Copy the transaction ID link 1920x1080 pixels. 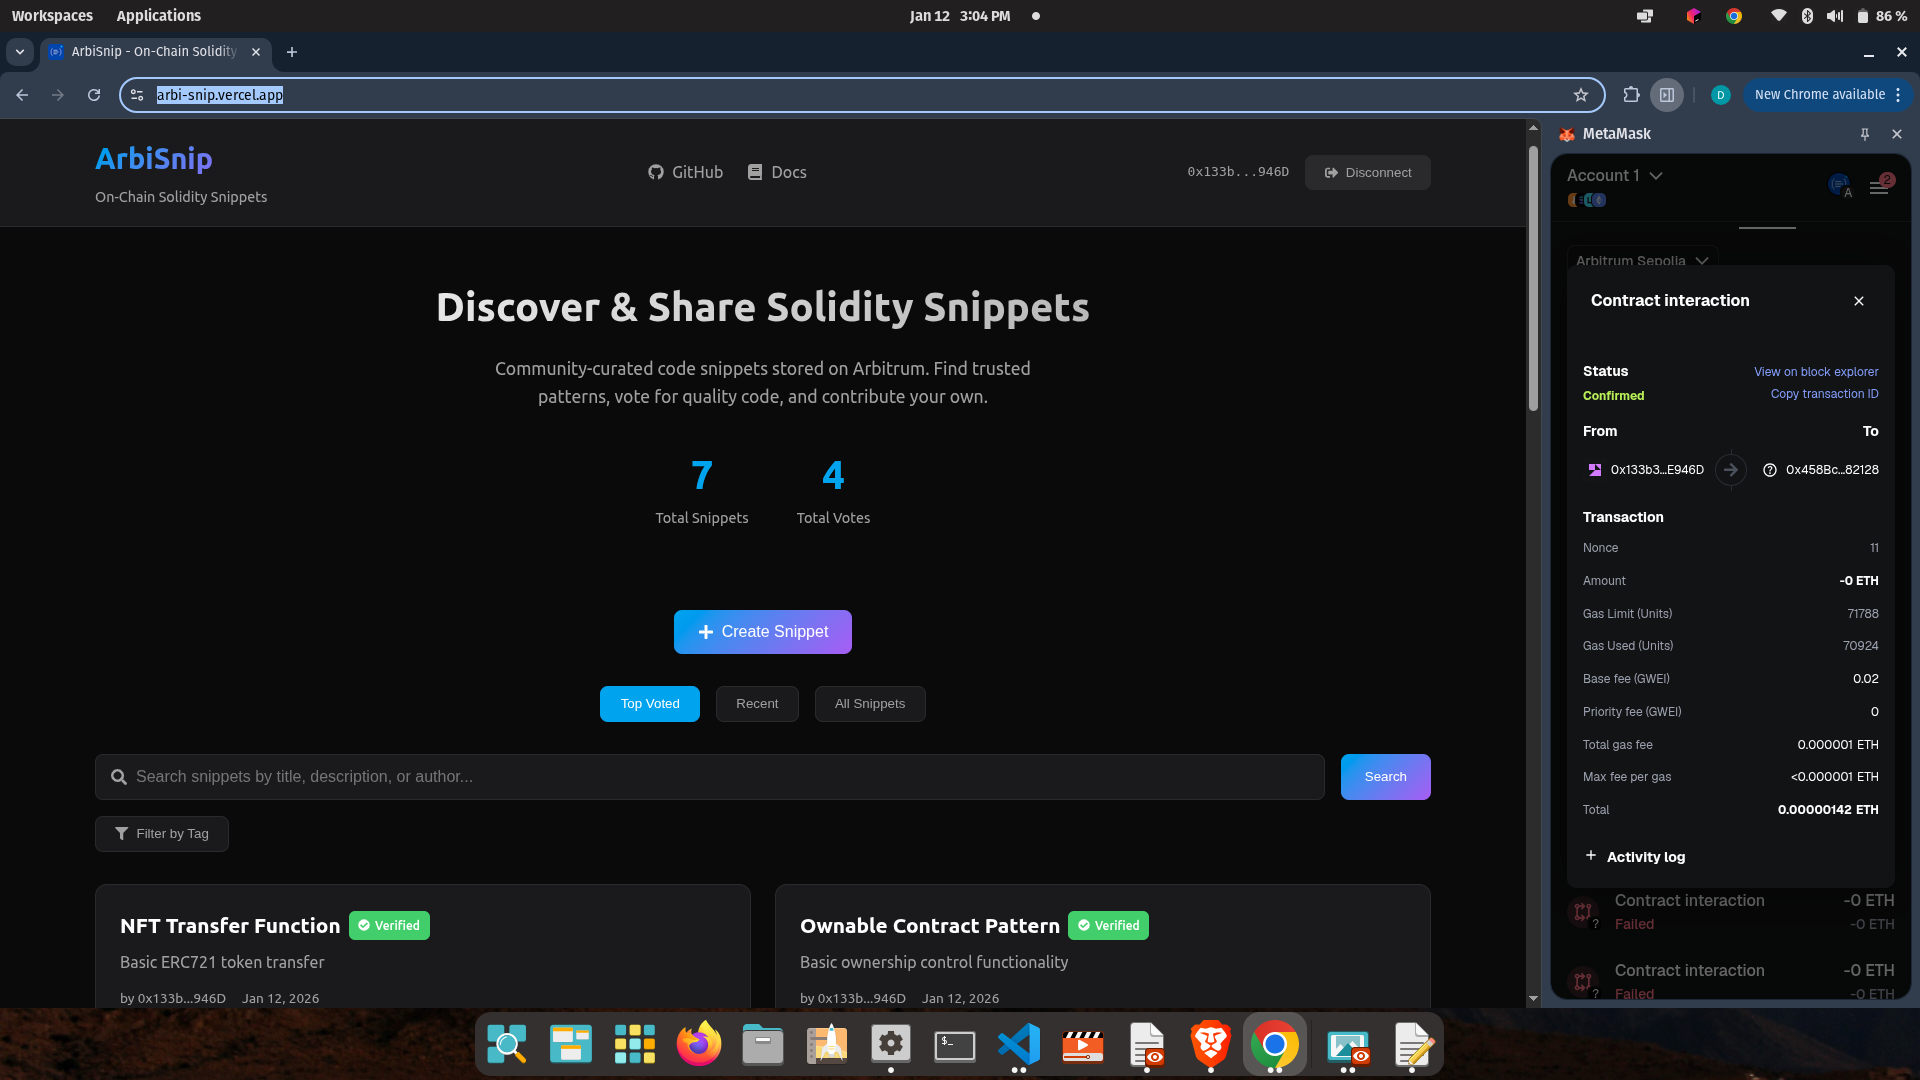pos(1824,394)
